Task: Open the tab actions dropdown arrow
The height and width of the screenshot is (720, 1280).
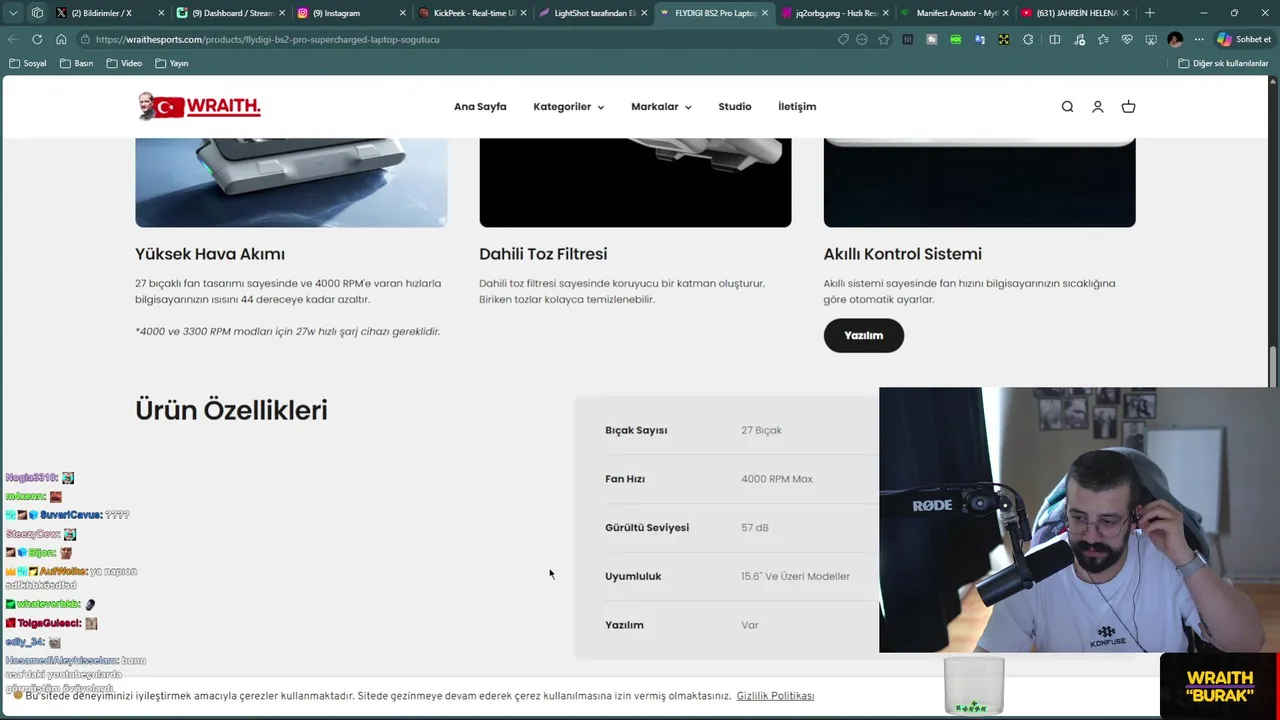Action: pos(13,13)
